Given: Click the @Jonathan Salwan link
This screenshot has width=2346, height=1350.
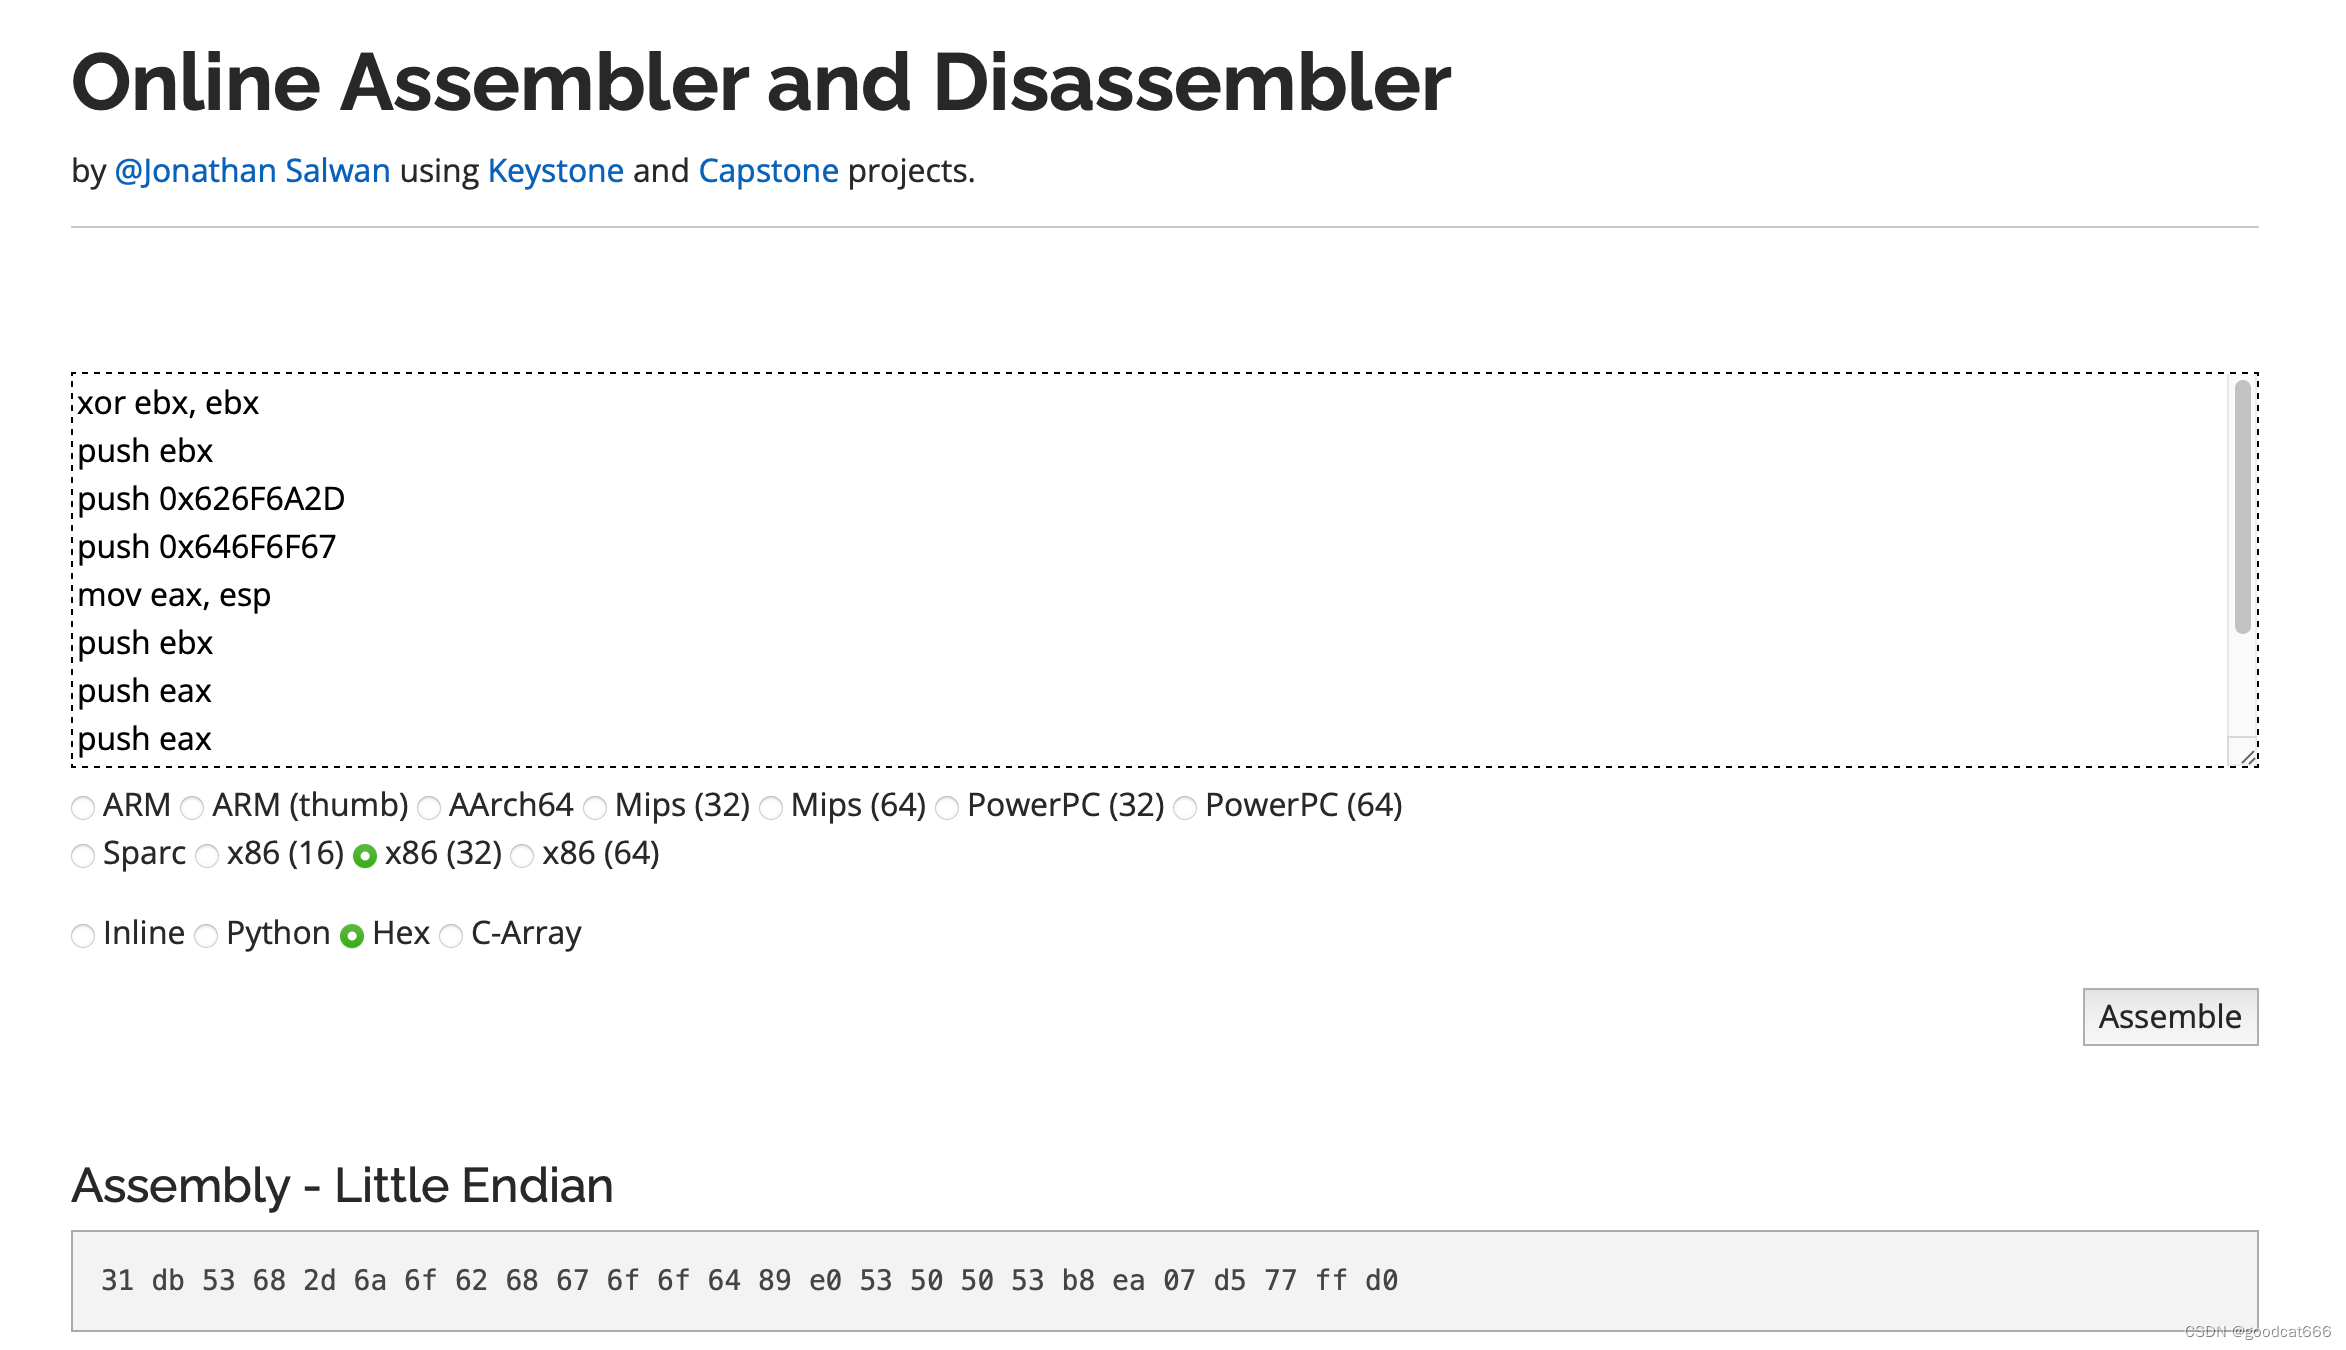Looking at the screenshot, I should (251, 169).
